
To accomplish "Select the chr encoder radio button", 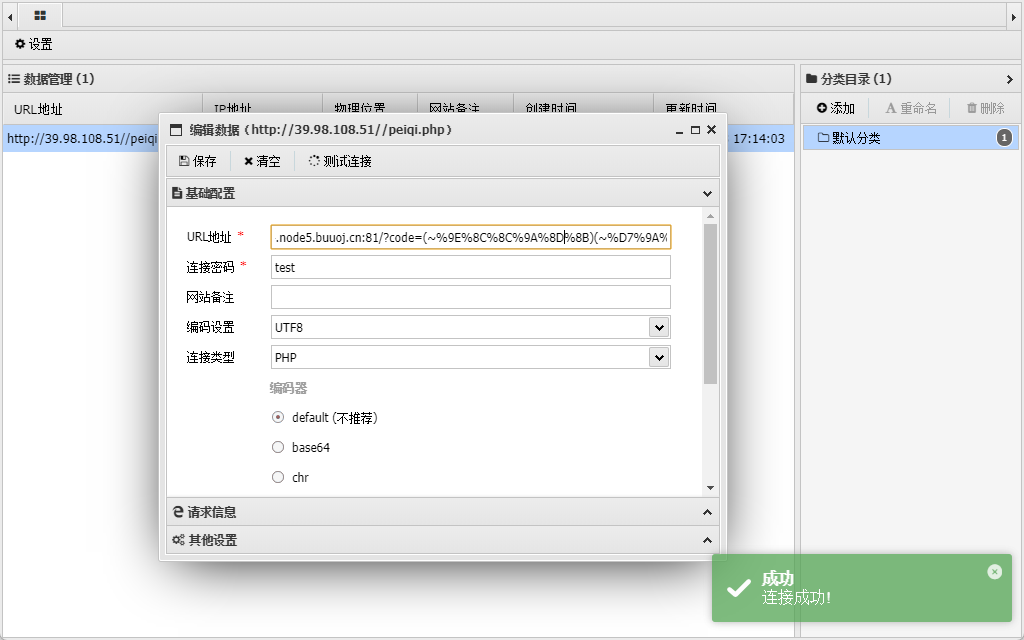I will pyautogui.click(x=278, y=478).
